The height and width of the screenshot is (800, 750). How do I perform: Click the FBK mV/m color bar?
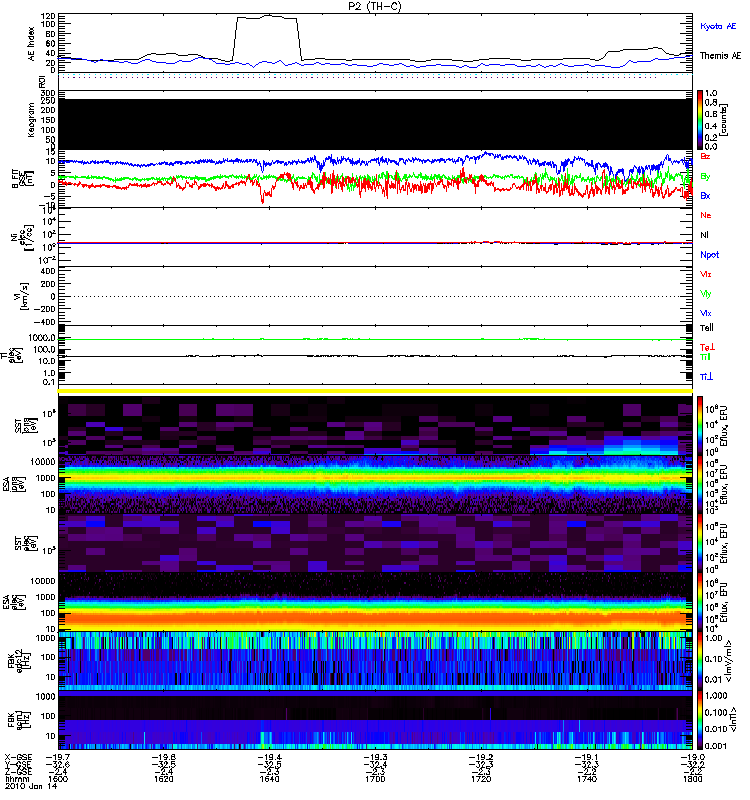[700, 661]
